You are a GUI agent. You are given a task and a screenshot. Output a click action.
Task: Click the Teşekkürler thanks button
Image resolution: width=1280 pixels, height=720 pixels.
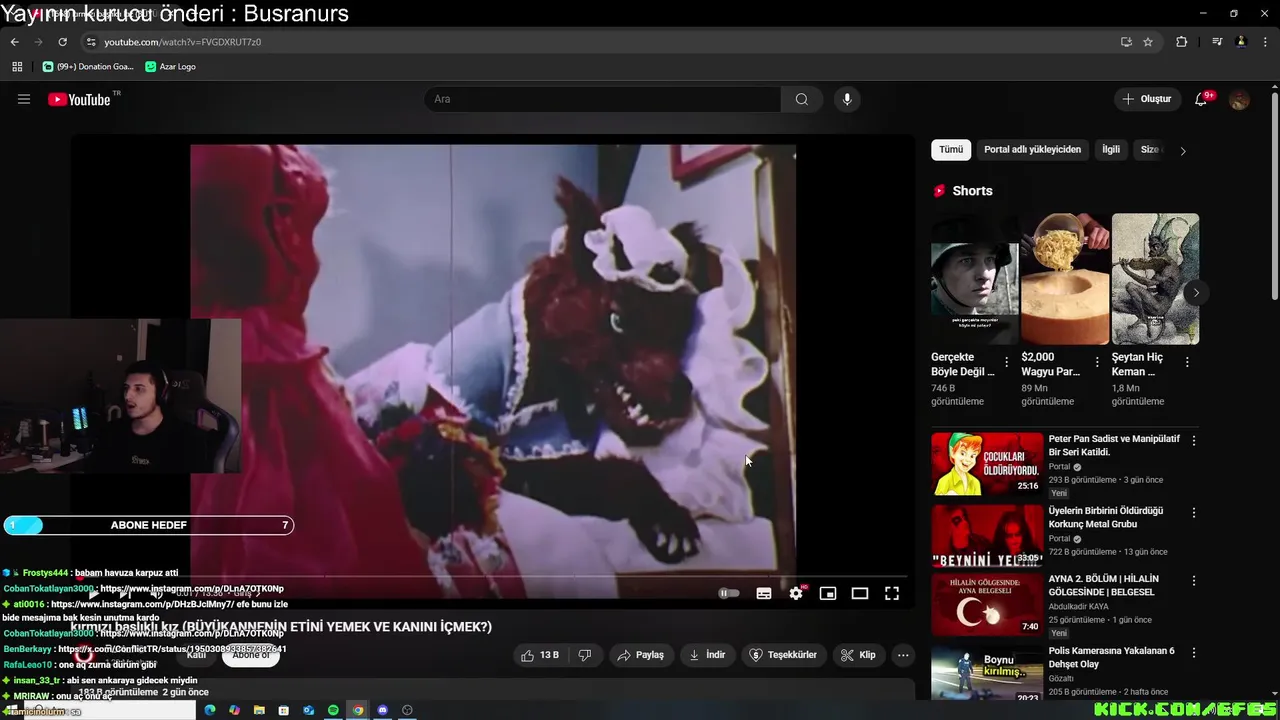[784, 655]
